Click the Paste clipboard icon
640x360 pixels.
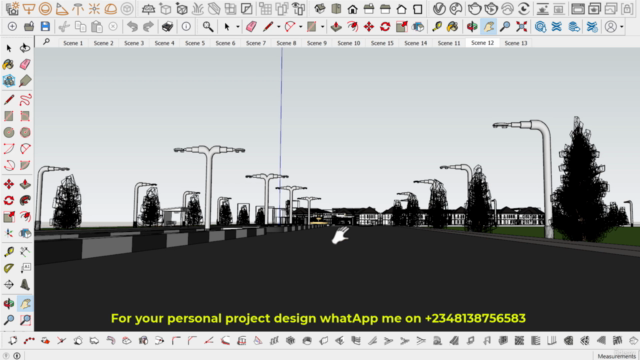pos(97,27)
